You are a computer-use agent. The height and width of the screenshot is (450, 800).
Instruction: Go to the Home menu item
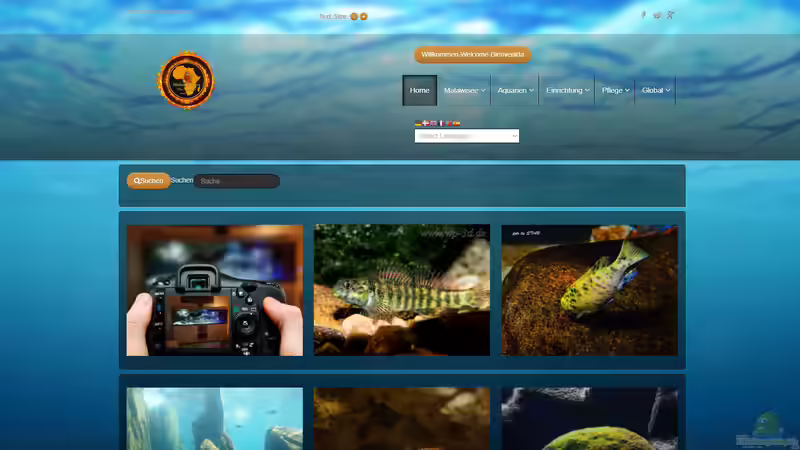(x=420, y=90)
